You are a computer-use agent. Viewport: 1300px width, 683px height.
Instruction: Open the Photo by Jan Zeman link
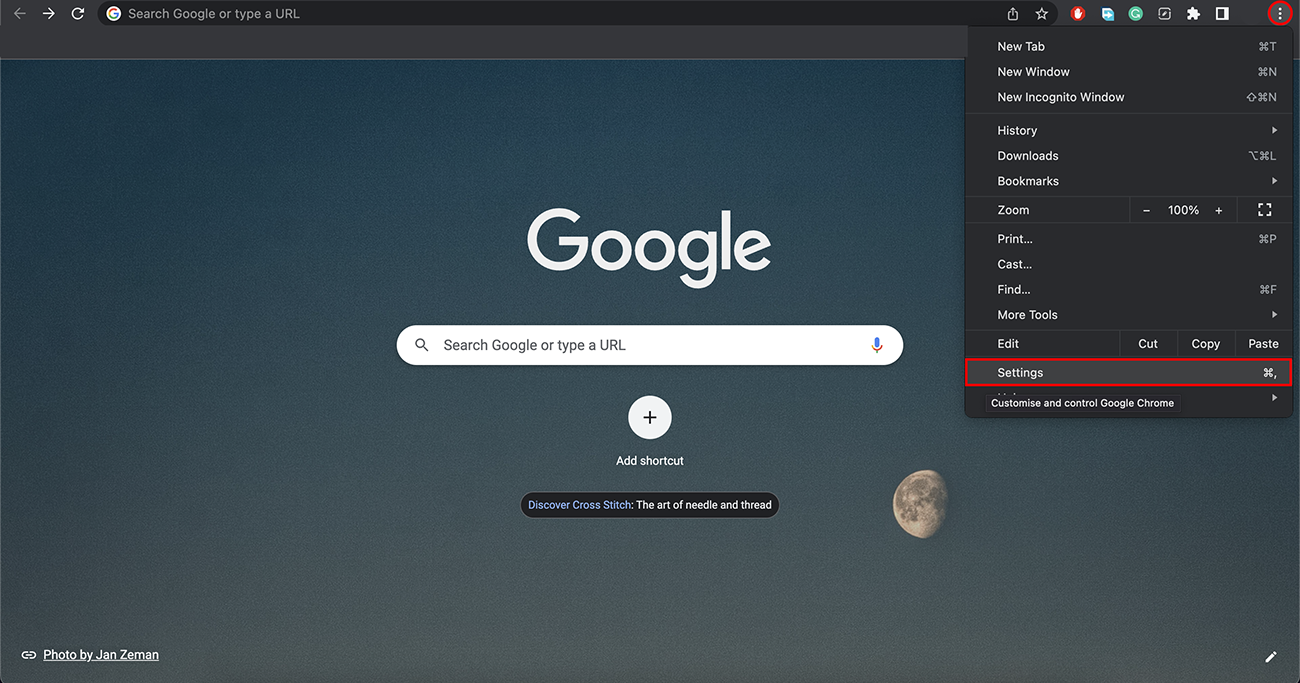coord(101,655)
